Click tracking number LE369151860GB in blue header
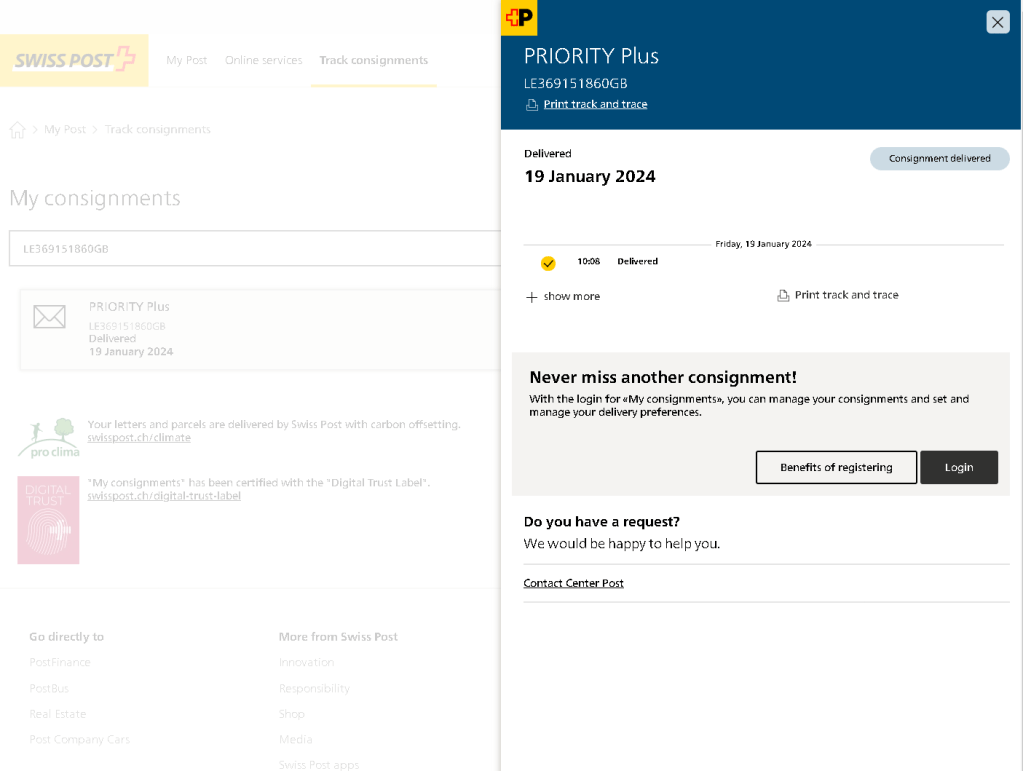 [x=575, y=83]
